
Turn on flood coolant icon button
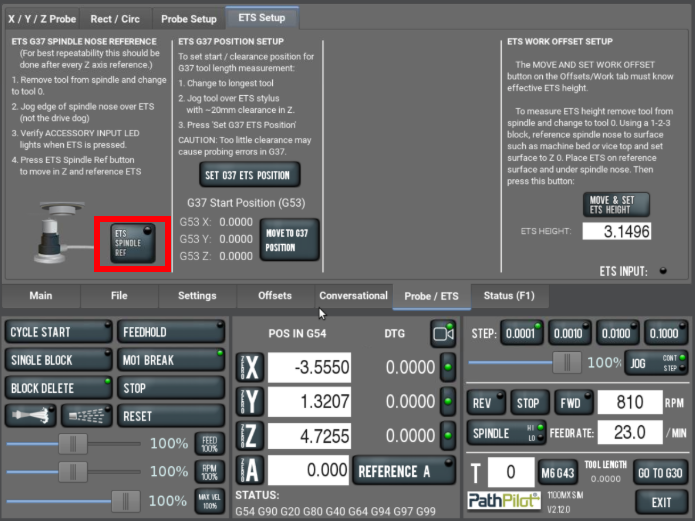click(x=31, y=415)
